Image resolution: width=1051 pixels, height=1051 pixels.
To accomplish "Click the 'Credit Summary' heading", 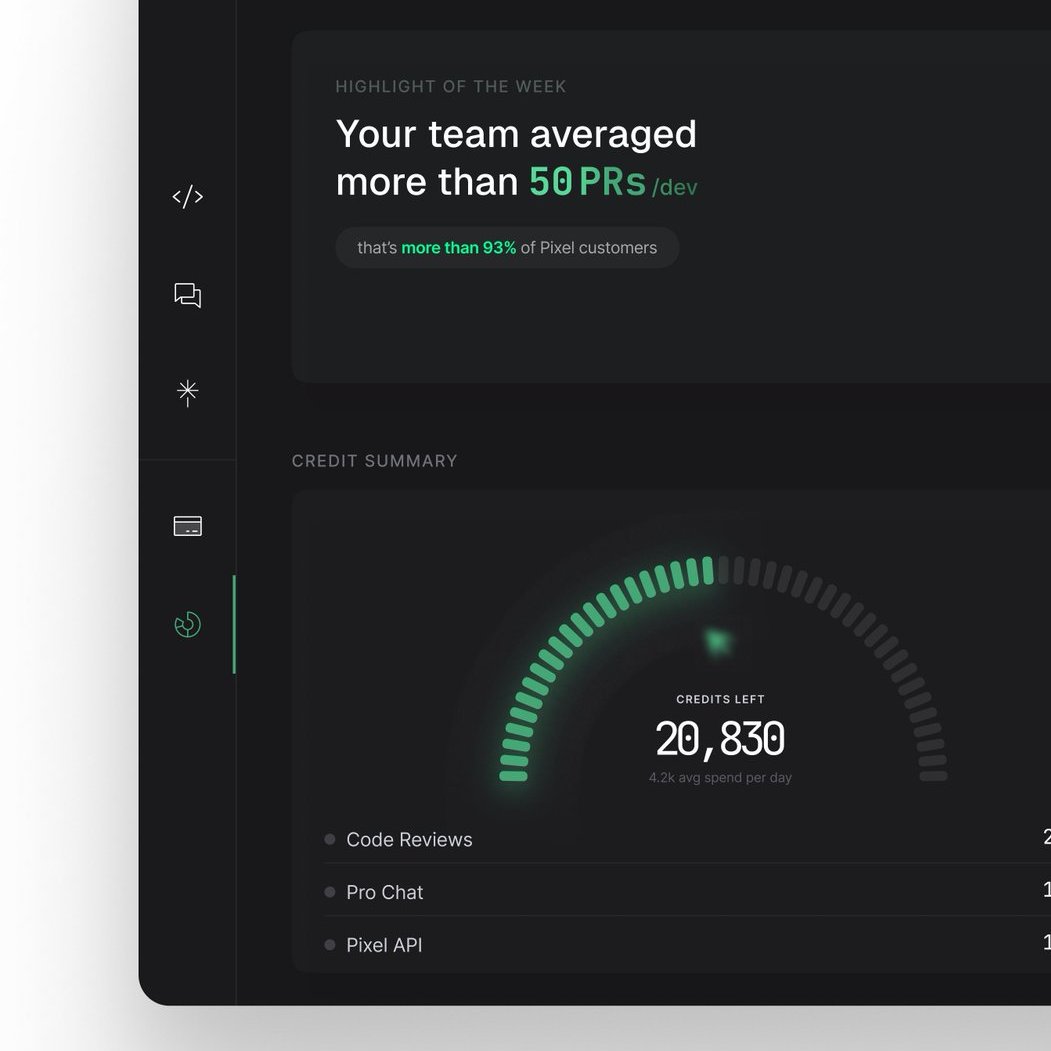I will pos(375,461).
